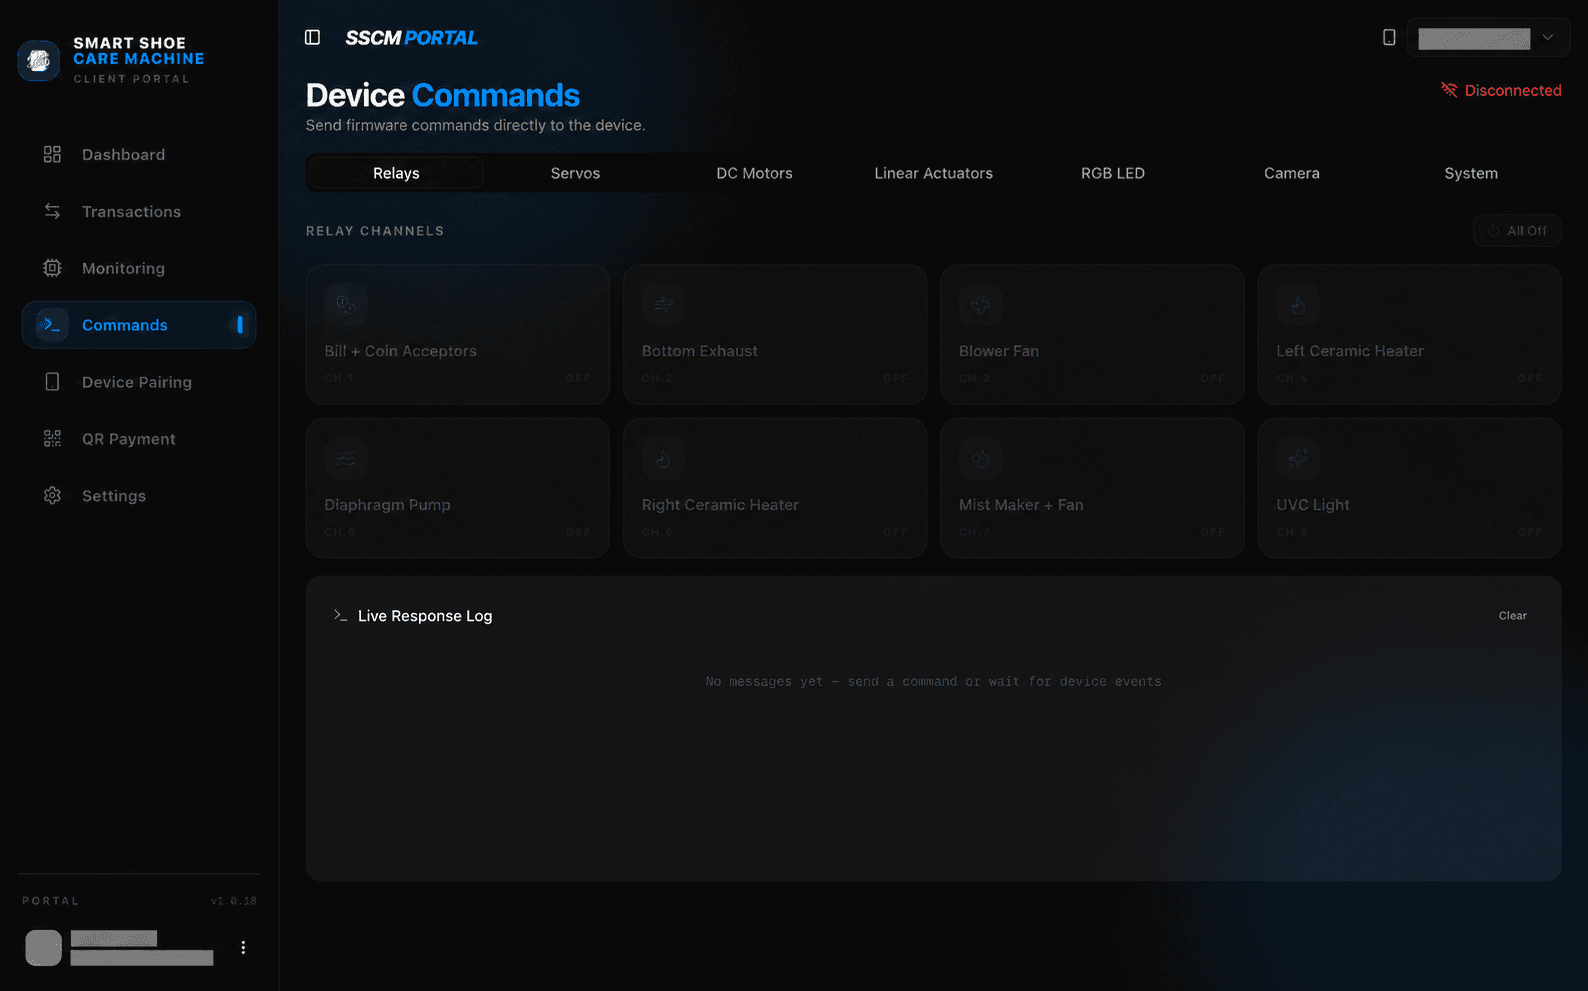The image size is (1588, 991).
Task: Click the Commands terminal icon
Action: pos(52,325)
